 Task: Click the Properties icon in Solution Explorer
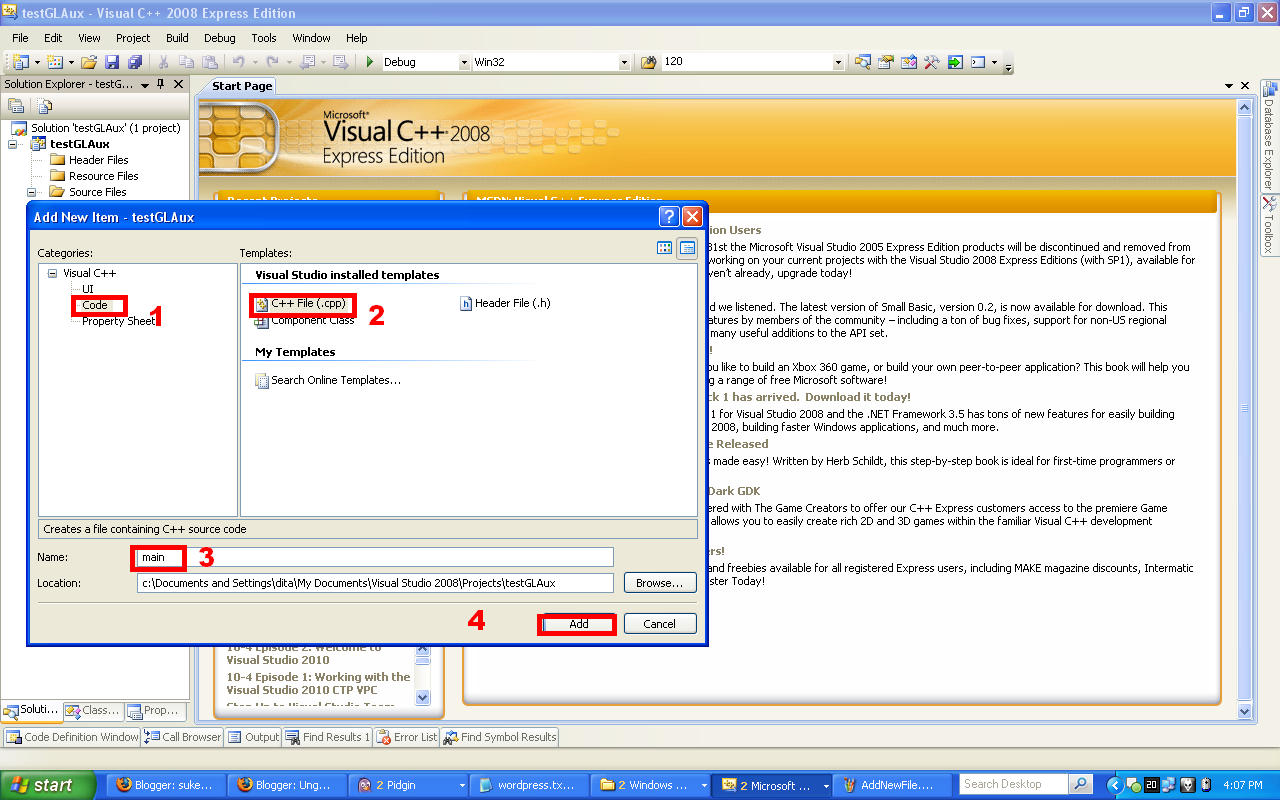click(x=16, y=105)
